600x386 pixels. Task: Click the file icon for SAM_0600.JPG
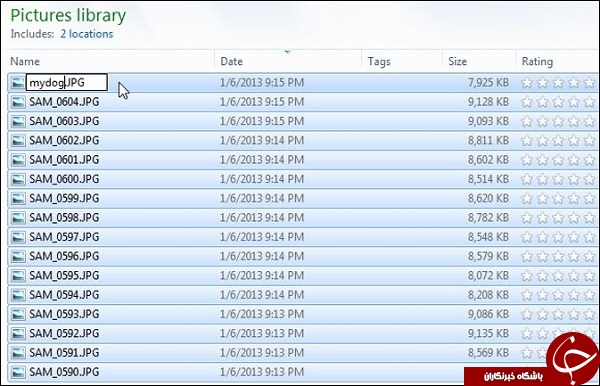18,179
